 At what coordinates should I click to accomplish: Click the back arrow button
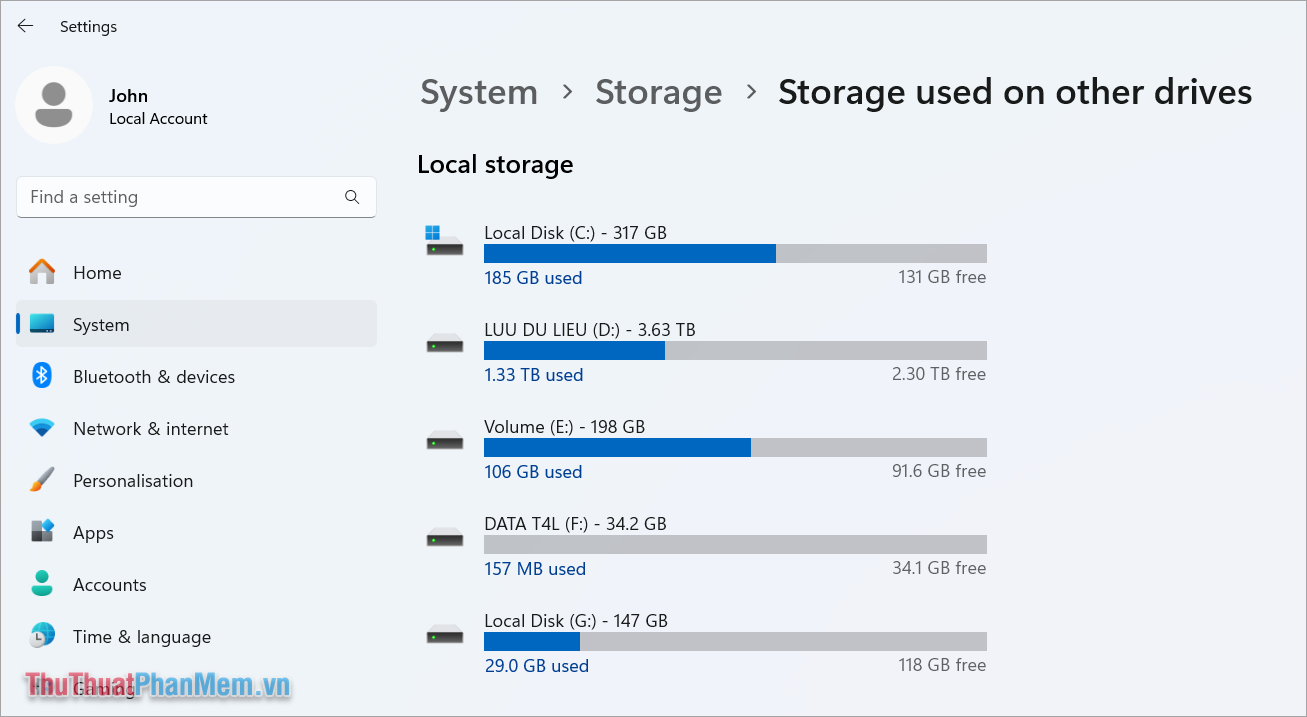25,26
